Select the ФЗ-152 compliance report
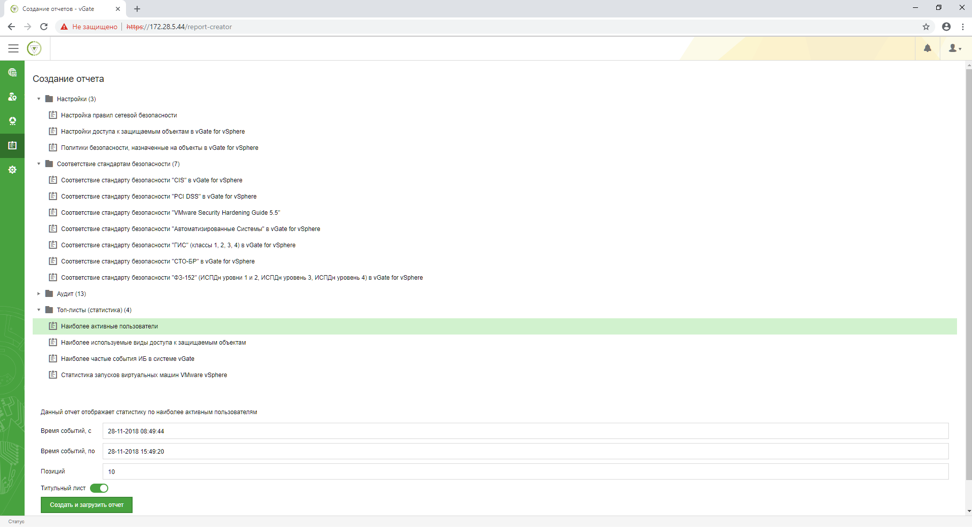Image resolution: width=972 pixels, height=527 pixels. pyautogui.click(x=242, y=278)
